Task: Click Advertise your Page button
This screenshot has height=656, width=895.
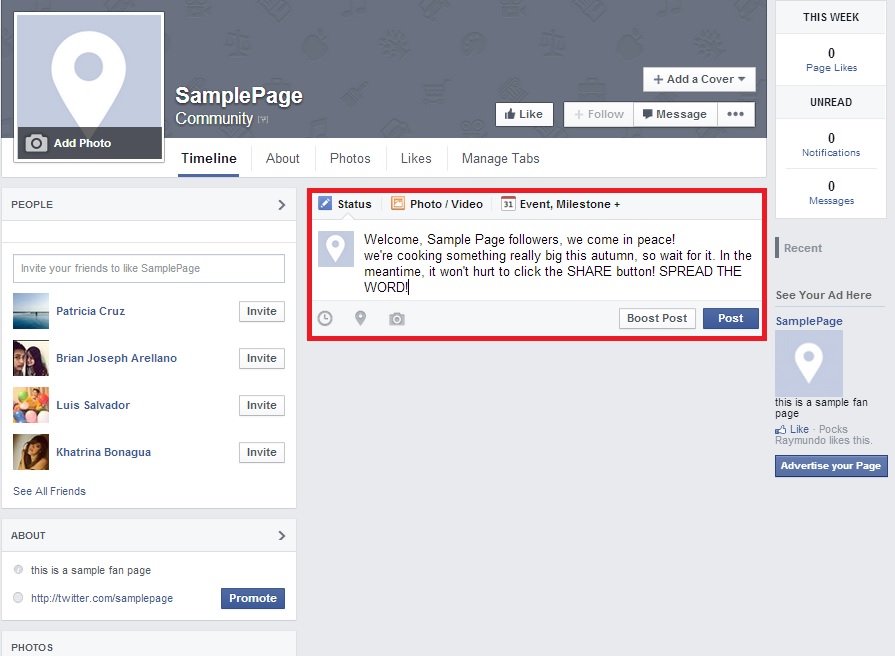Action: tap(831, 466)
